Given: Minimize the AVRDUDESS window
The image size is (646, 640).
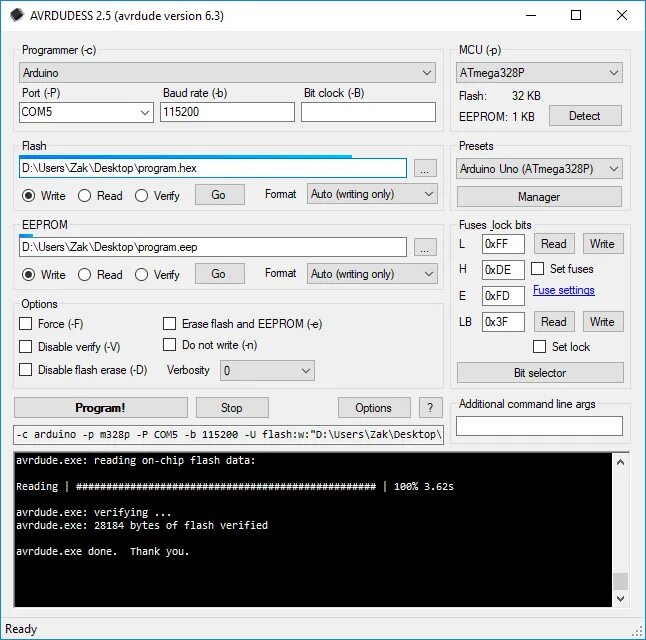Looking at the screenshot, I should point(531,15).
